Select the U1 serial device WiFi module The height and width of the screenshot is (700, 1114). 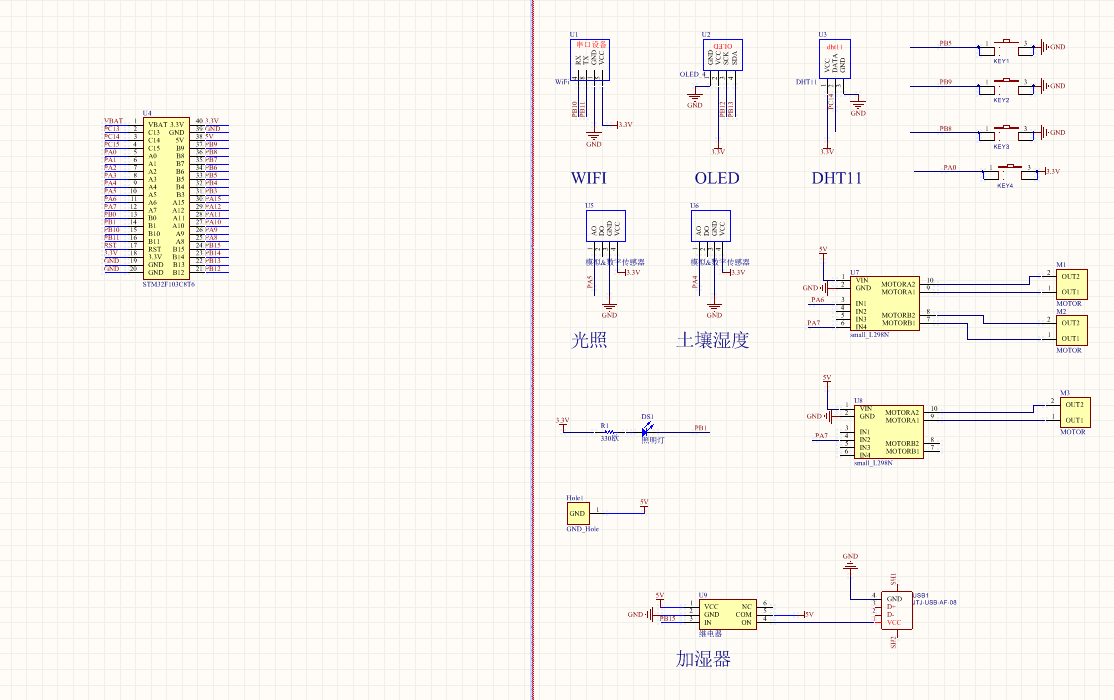[x=590, y=60]
